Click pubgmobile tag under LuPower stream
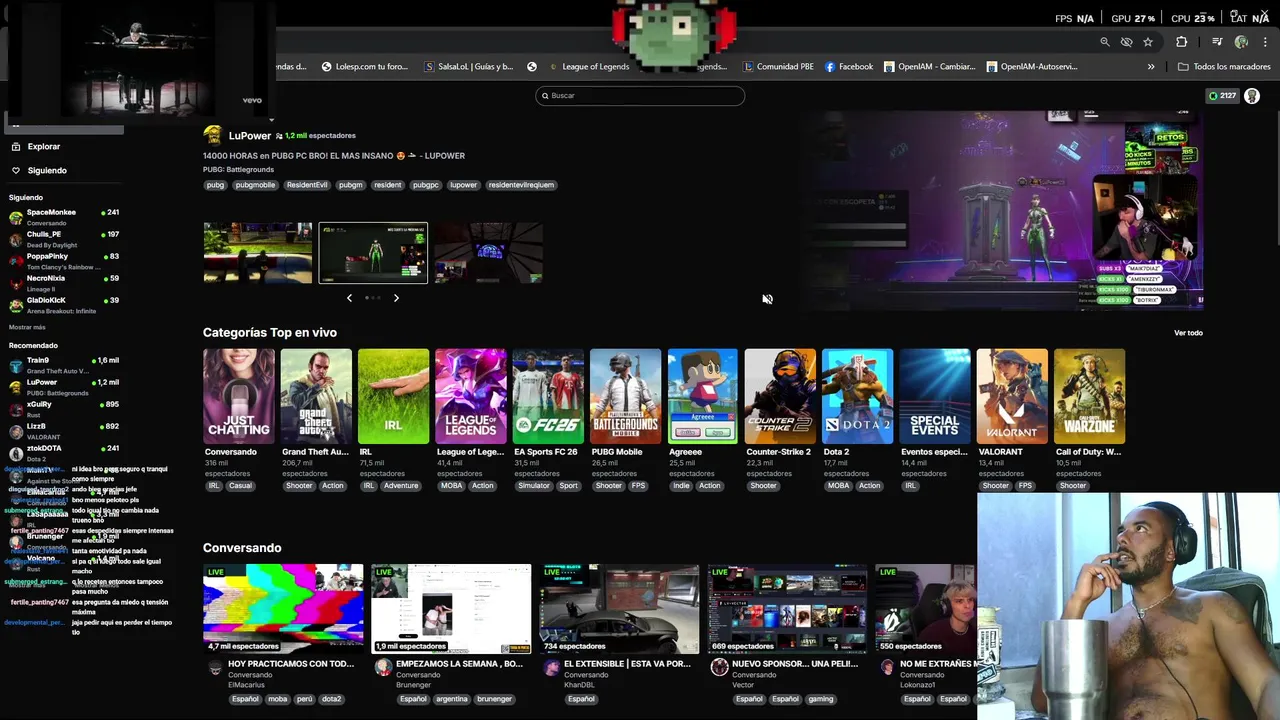This screenshot has height=720, width=1280. coord(255,185)
